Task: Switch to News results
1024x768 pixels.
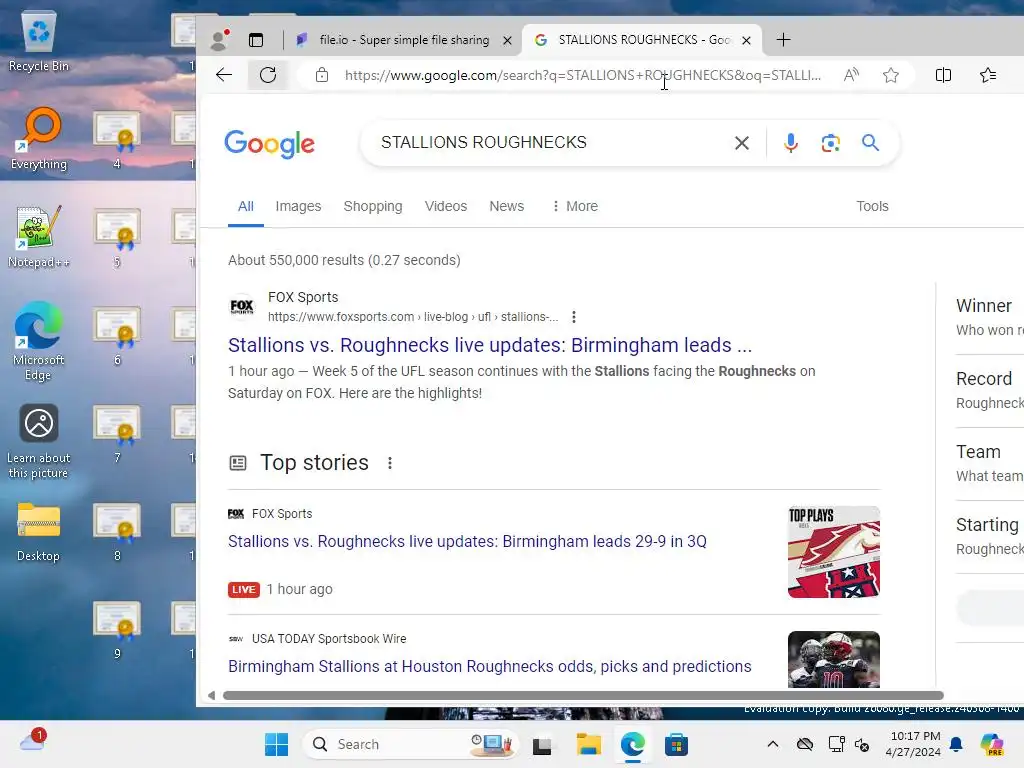Action: [x=507, y=206]
